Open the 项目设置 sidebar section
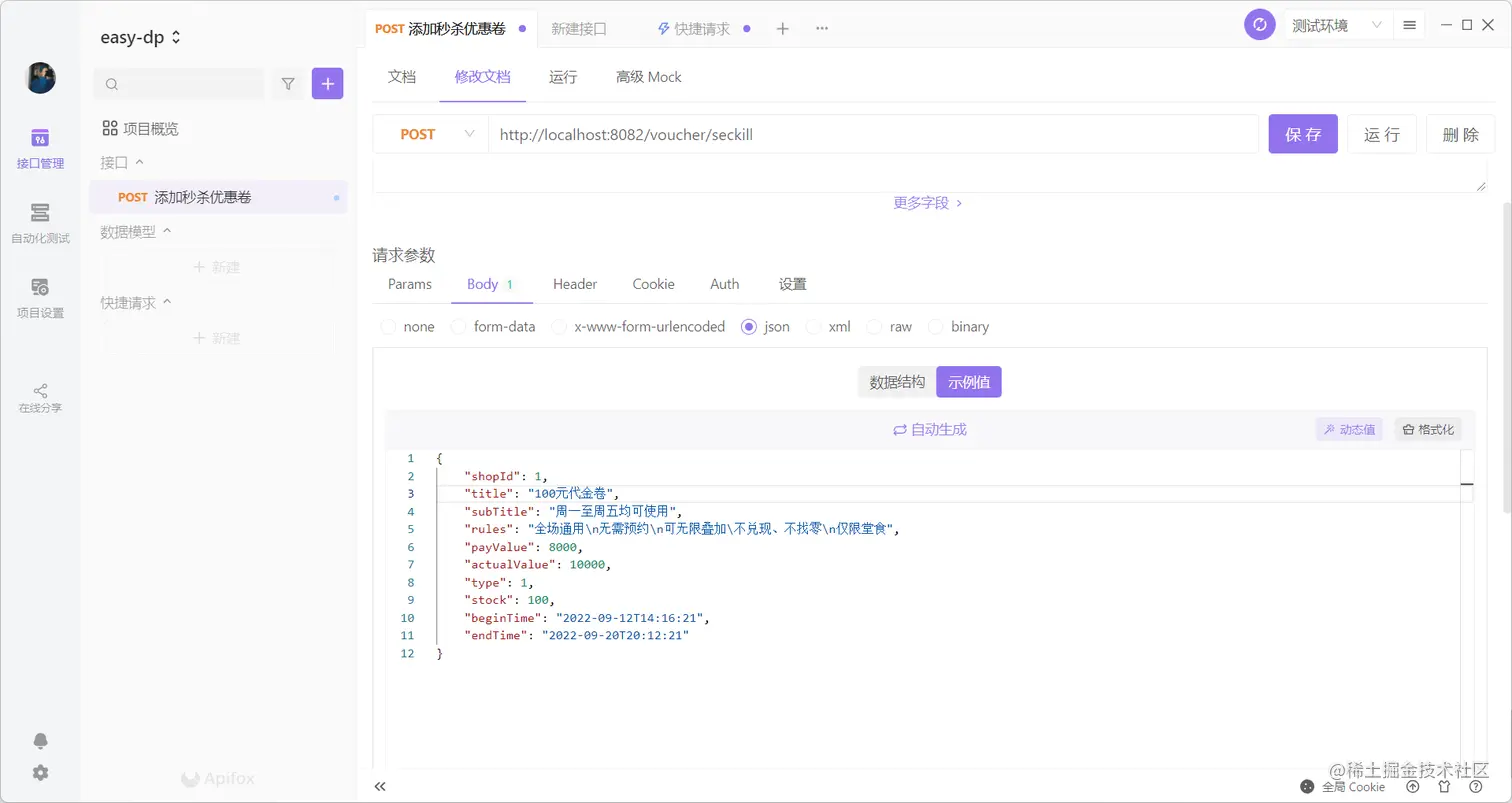Image resolution: width=1512 pixels, height=803 pixels. (x=40, y=298)
